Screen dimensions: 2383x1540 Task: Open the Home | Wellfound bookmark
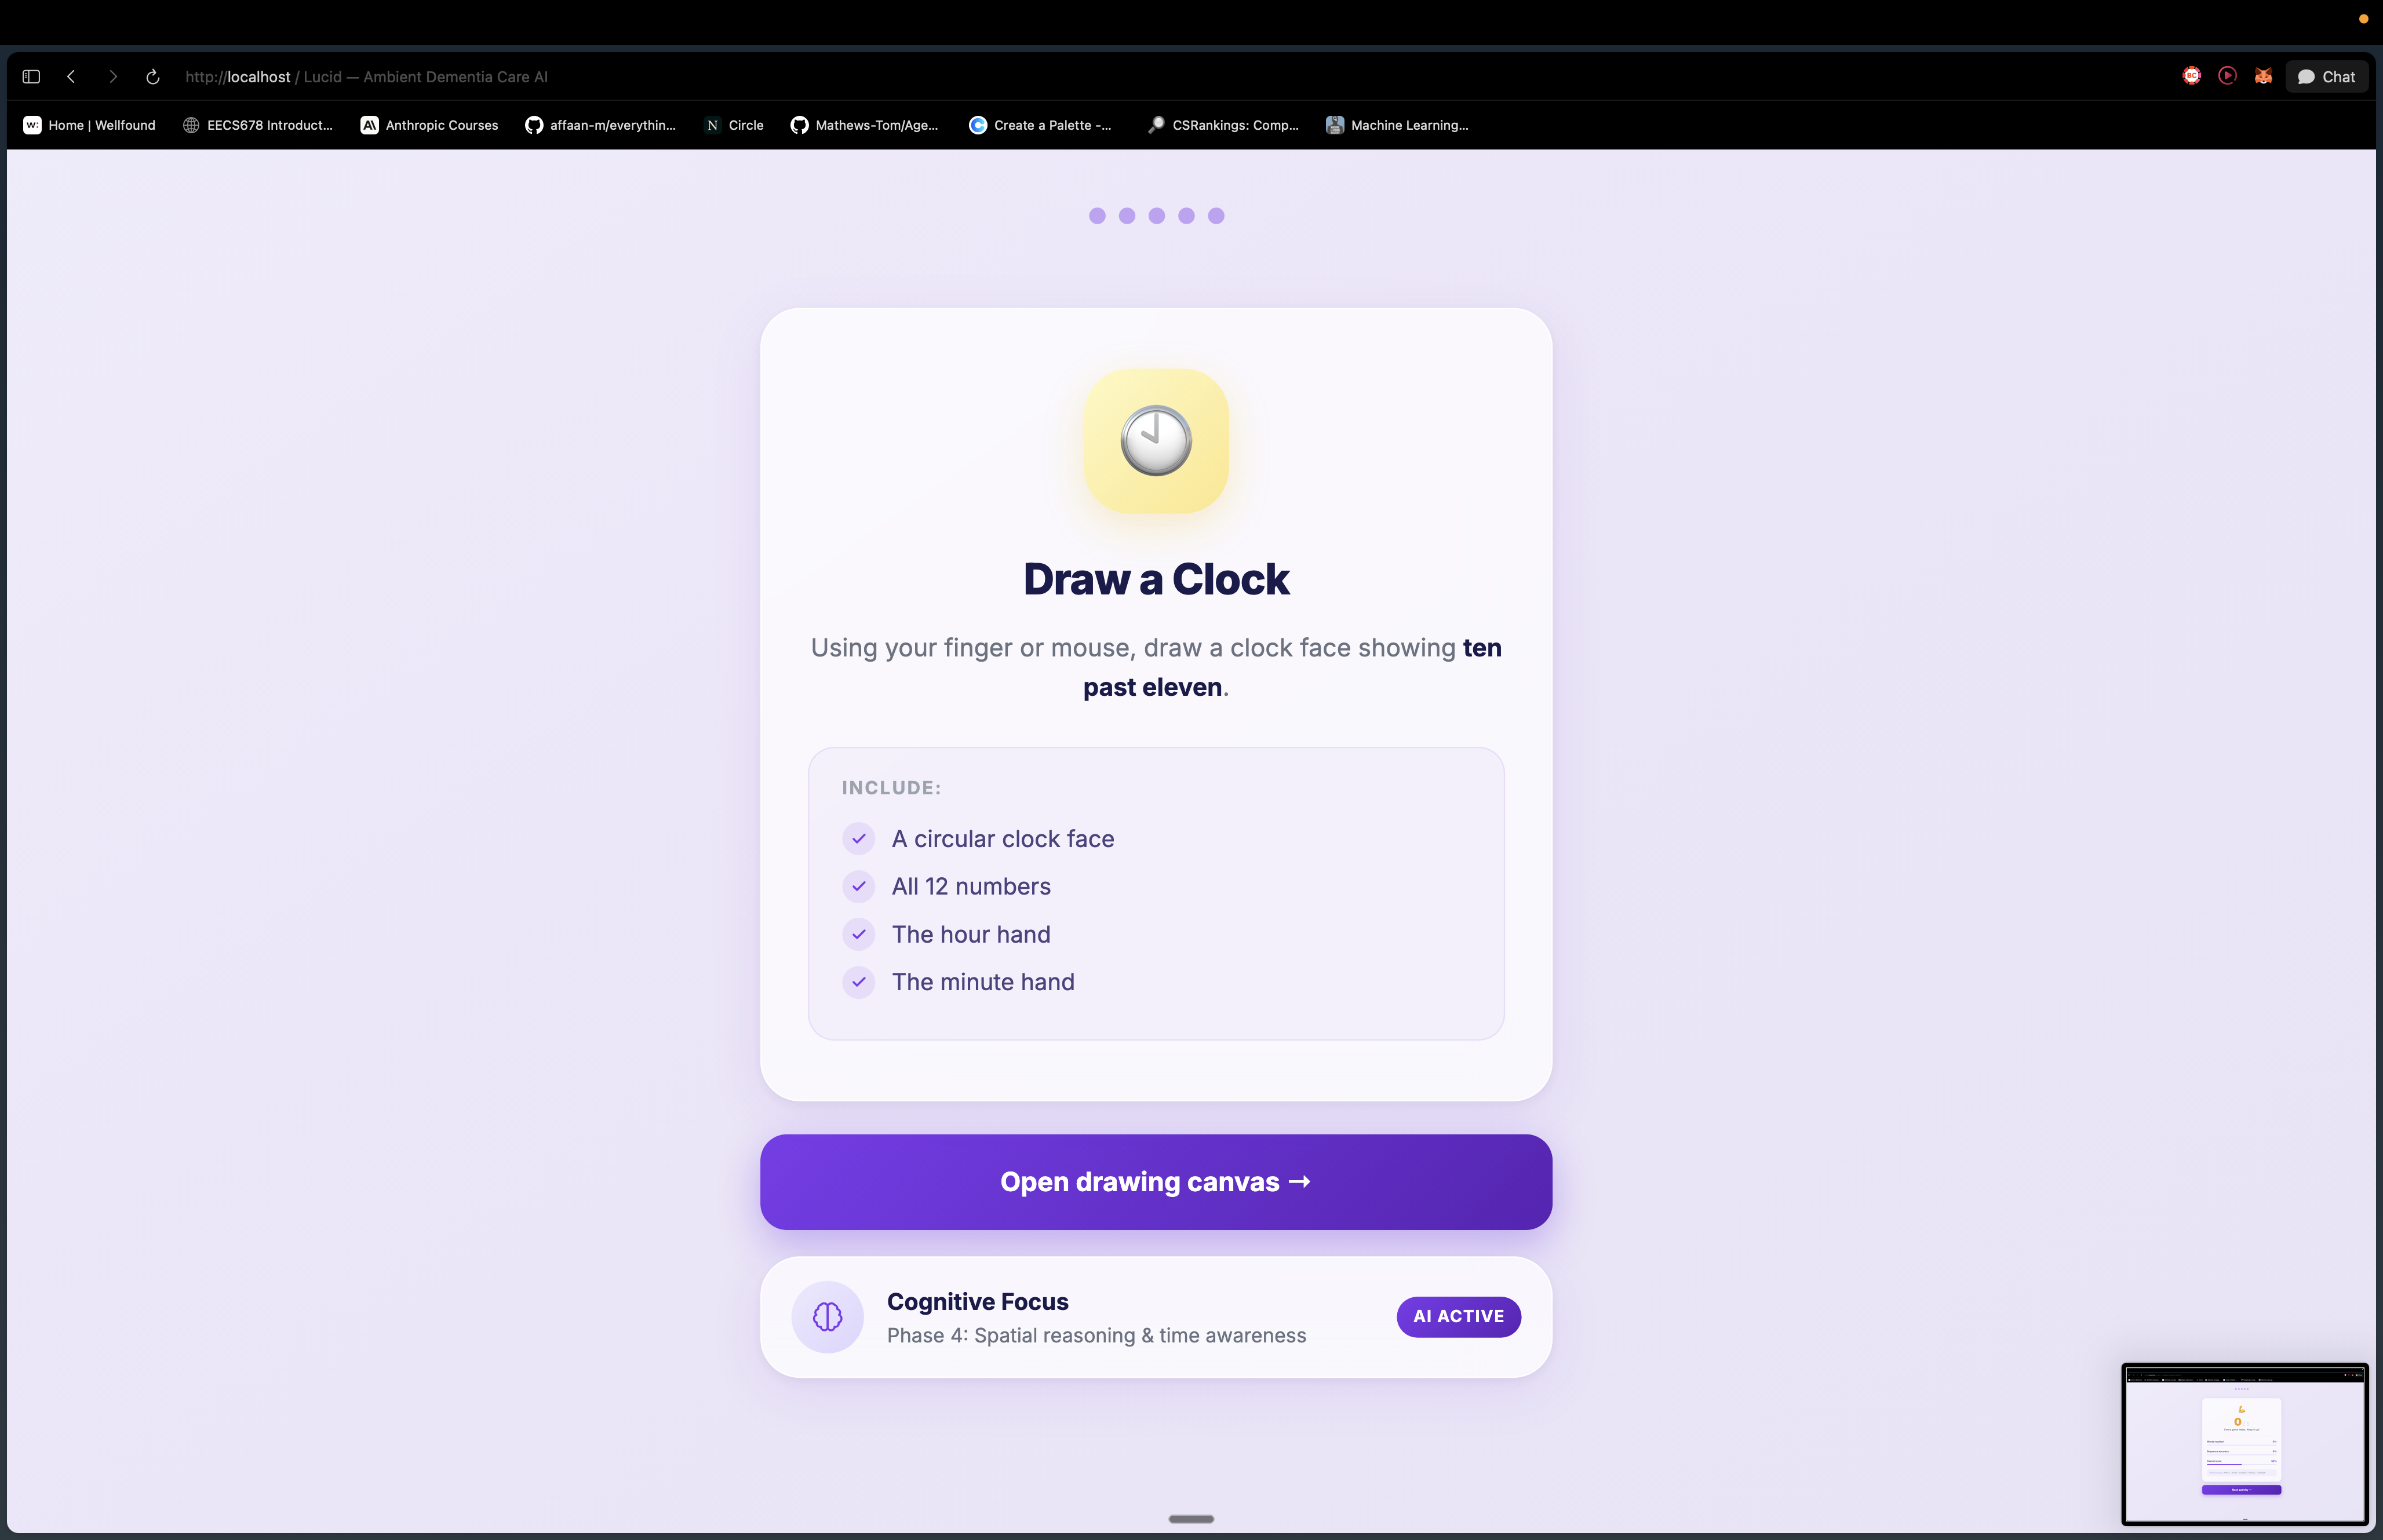pyautogui.click(x=89, y=125)
